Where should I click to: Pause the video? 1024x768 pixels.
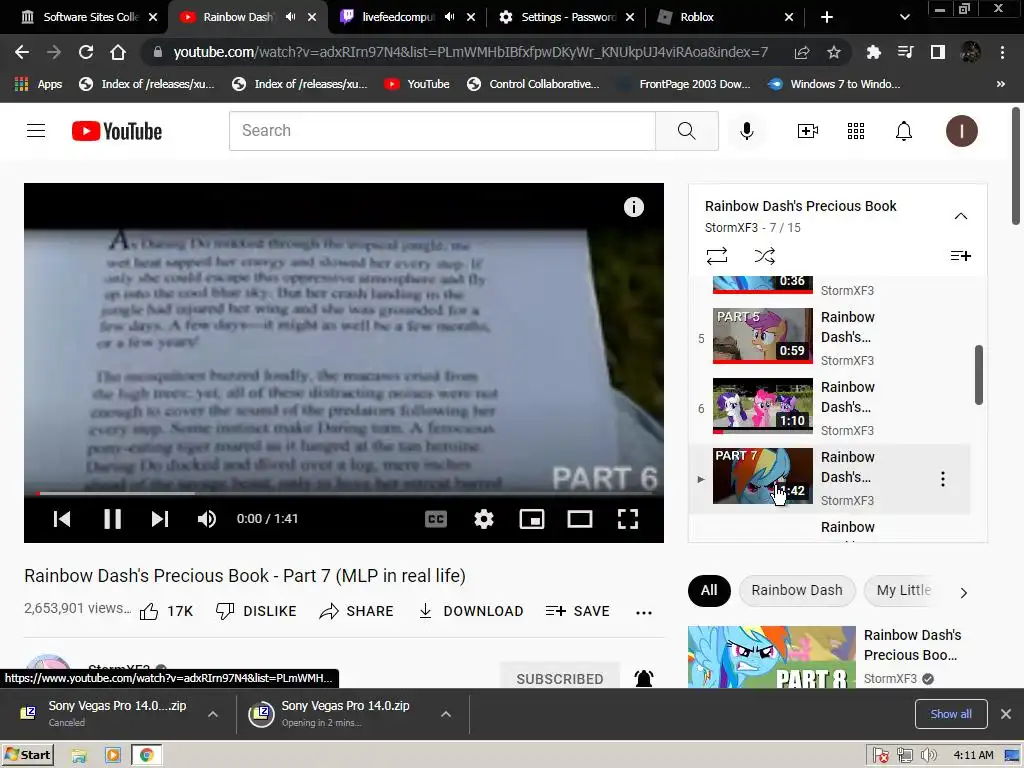pyautogui.click(x=112, y=519)
